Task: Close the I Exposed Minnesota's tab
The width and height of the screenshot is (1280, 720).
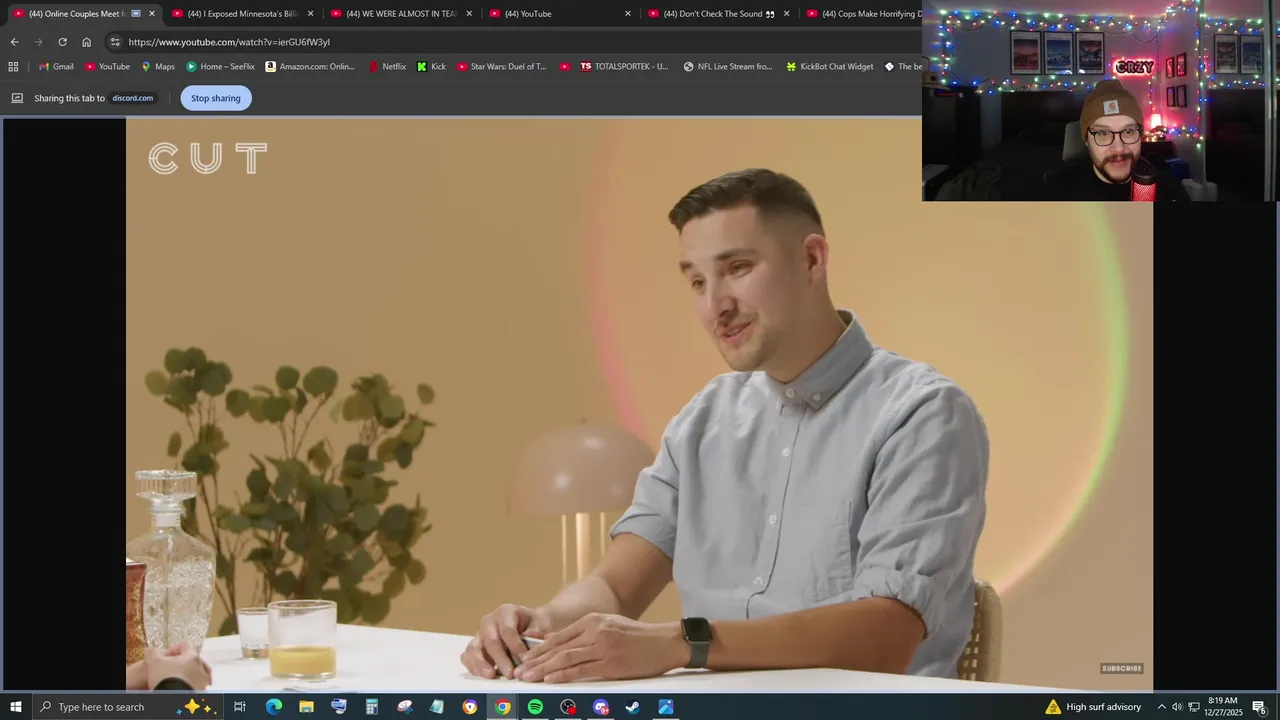Action: click(x=310, y=14)
